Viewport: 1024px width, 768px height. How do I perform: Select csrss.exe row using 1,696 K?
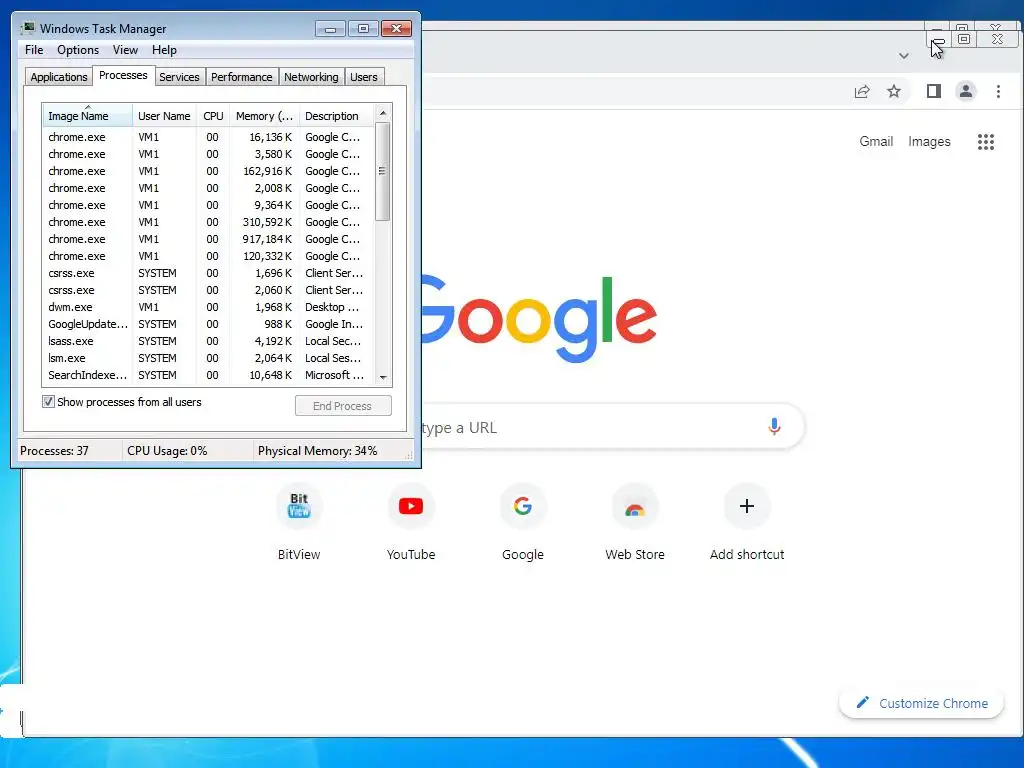tap(208, 273)
